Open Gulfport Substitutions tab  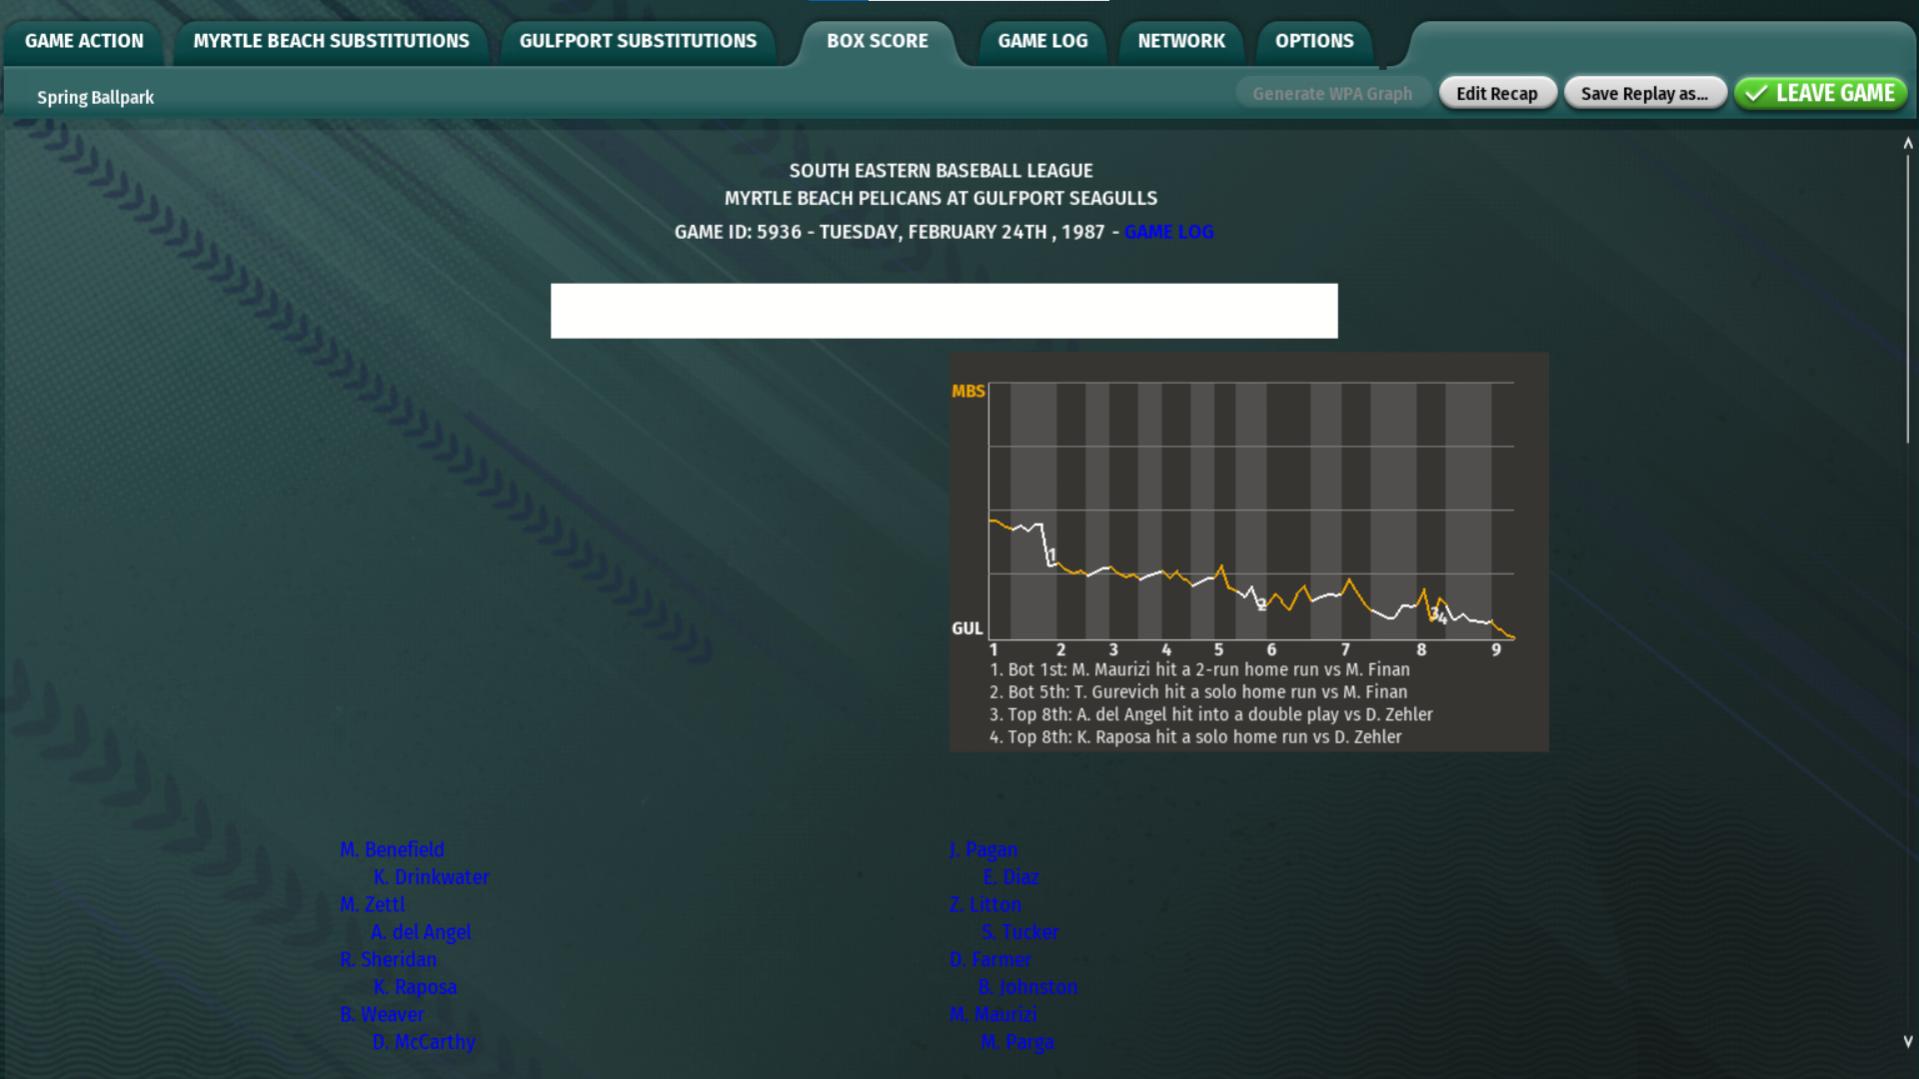point(637,41)
